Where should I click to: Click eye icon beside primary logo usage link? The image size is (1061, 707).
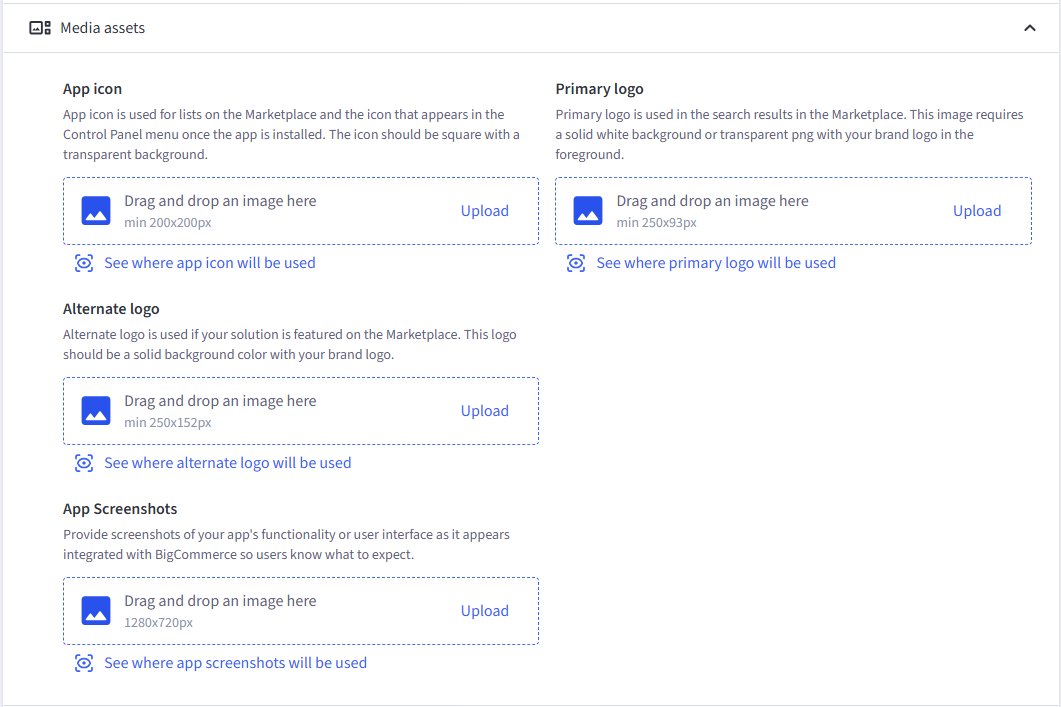(576, 263)
